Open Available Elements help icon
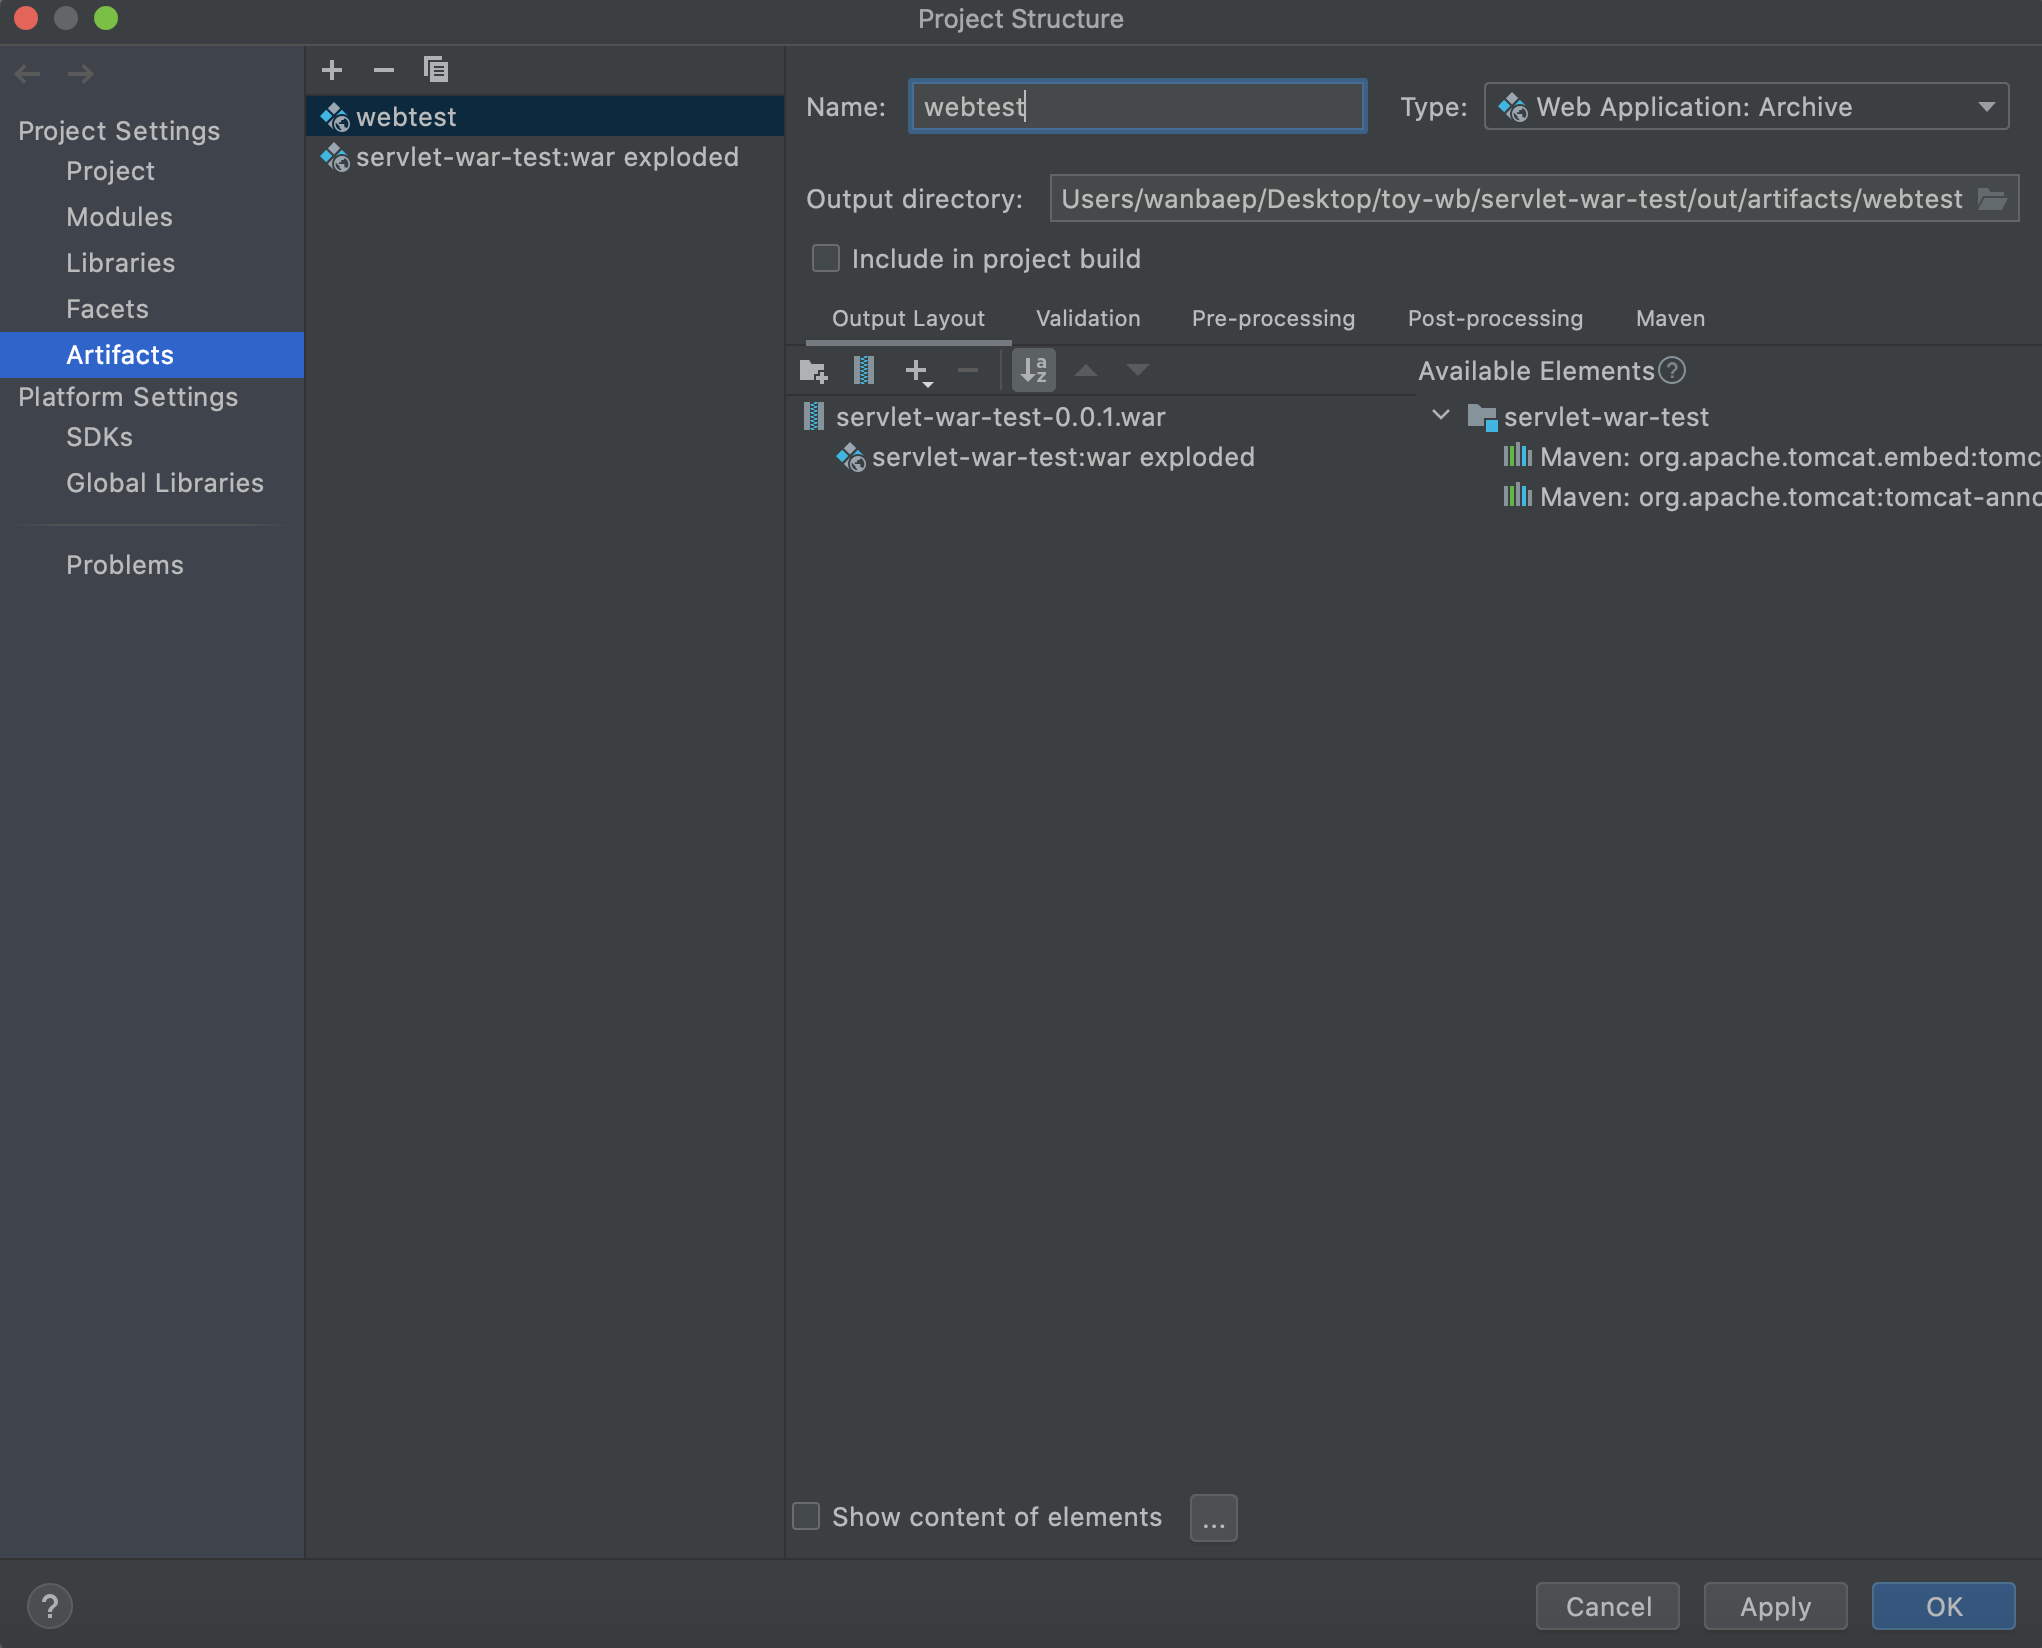This screenshot has width=2042, height=1648. click(1672, 371)
